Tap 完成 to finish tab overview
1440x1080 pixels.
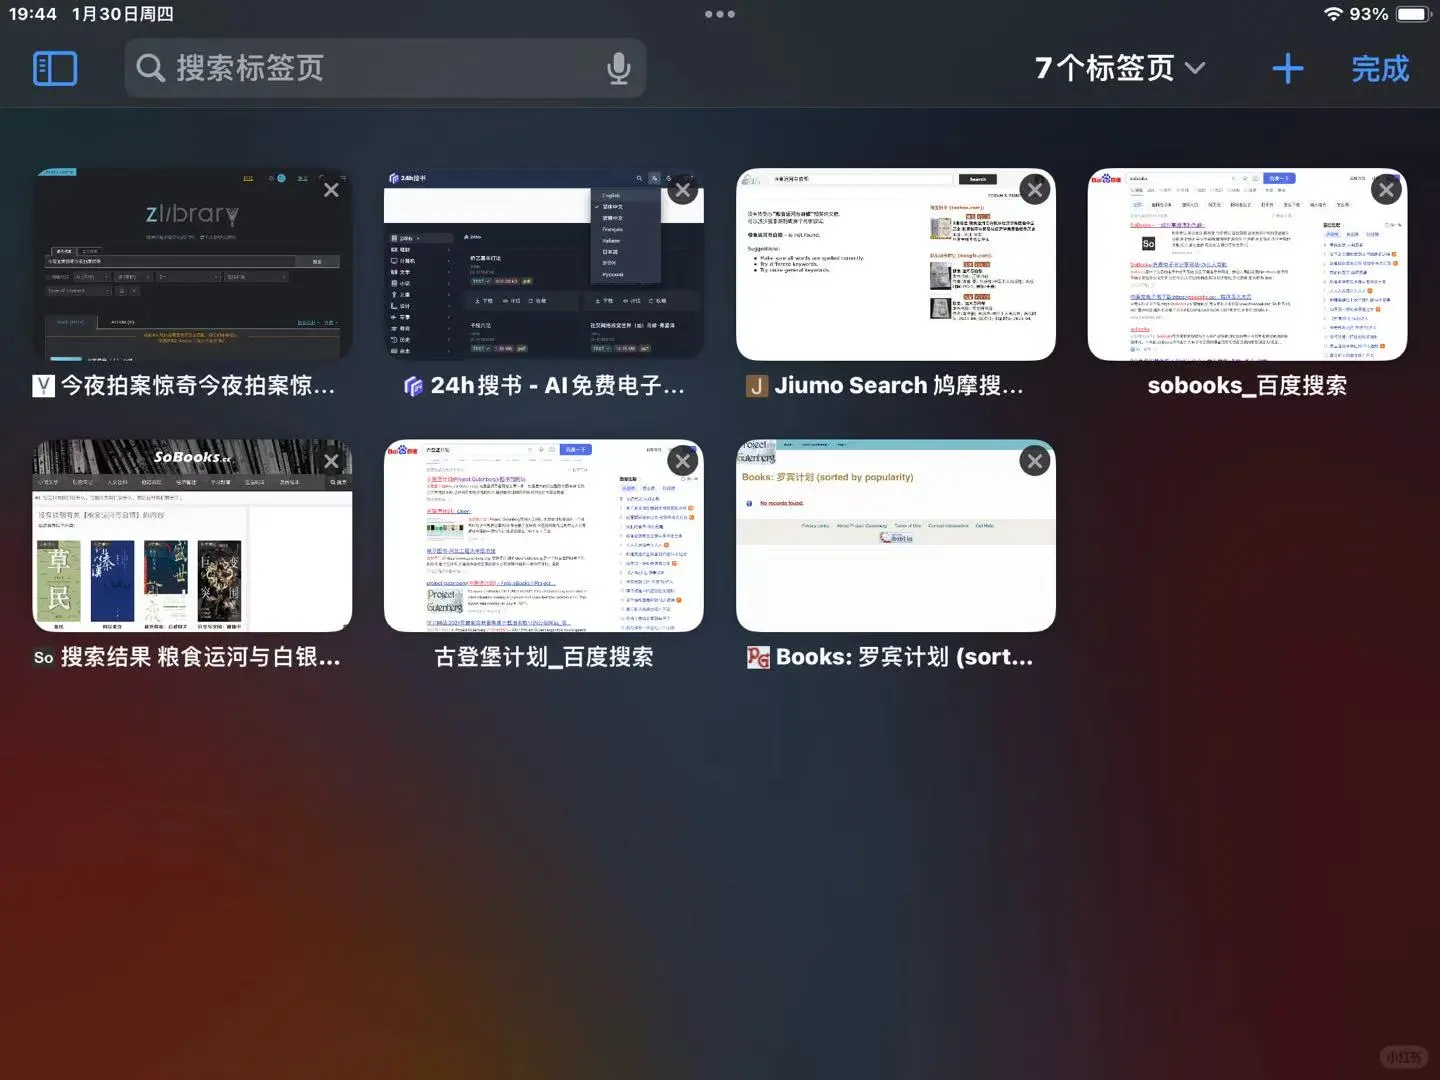coord(1380,68)
